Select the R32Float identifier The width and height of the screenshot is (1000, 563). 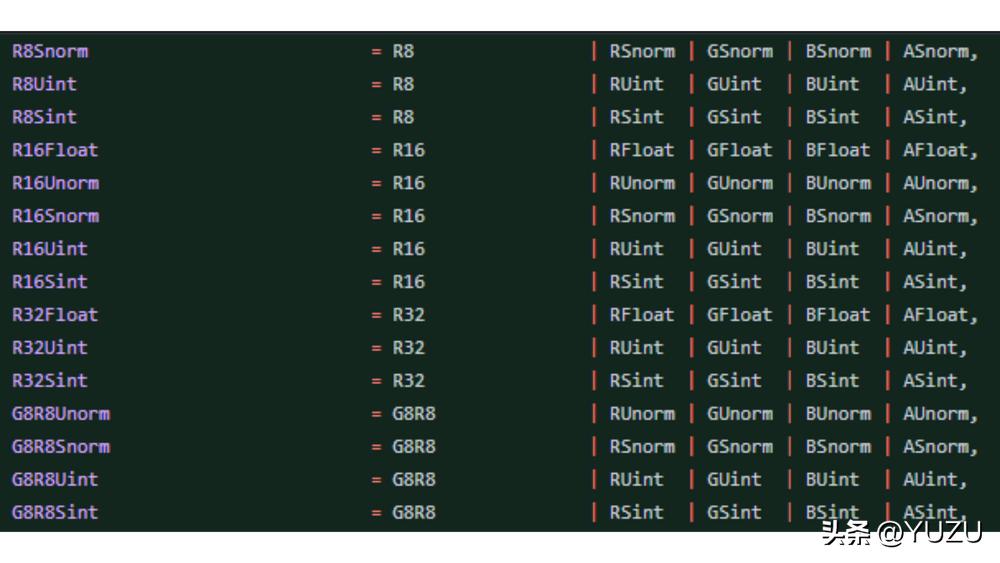click(55, 315)
